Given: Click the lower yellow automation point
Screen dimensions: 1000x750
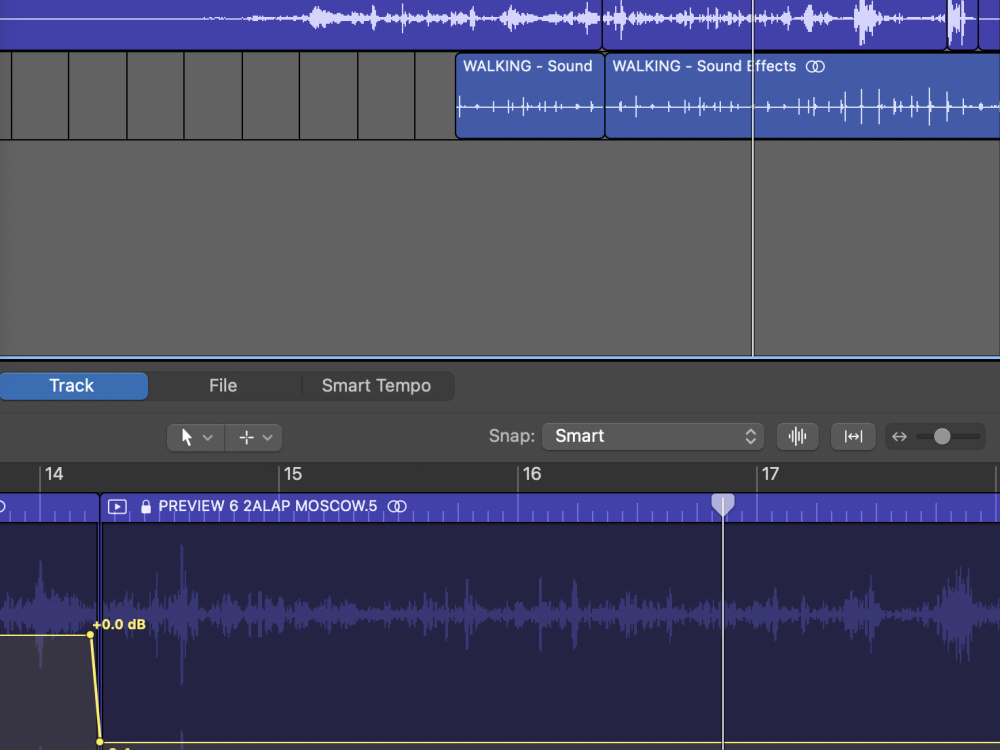Looking at the screenshot, I should 99,742.
